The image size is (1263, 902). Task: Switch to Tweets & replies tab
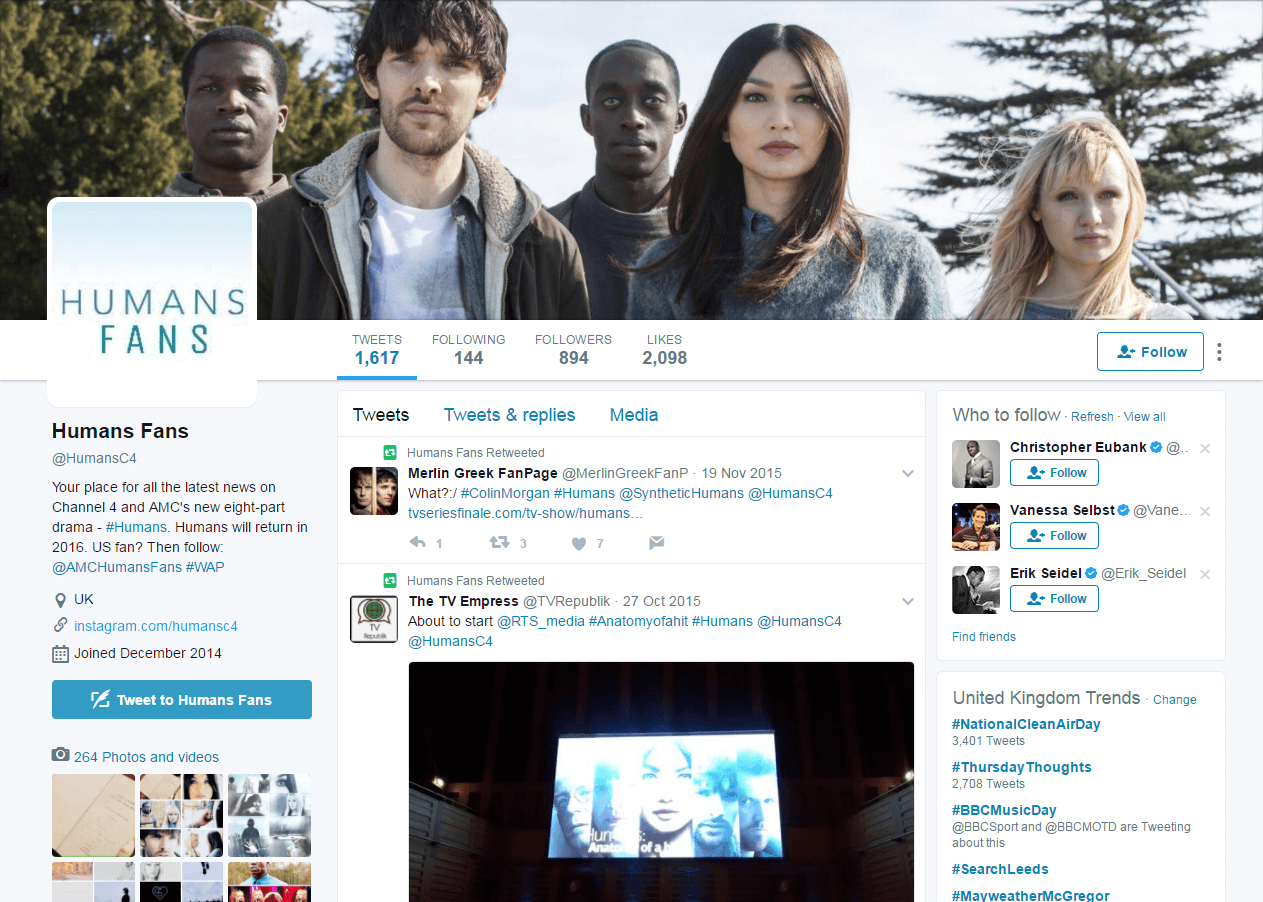509,415
